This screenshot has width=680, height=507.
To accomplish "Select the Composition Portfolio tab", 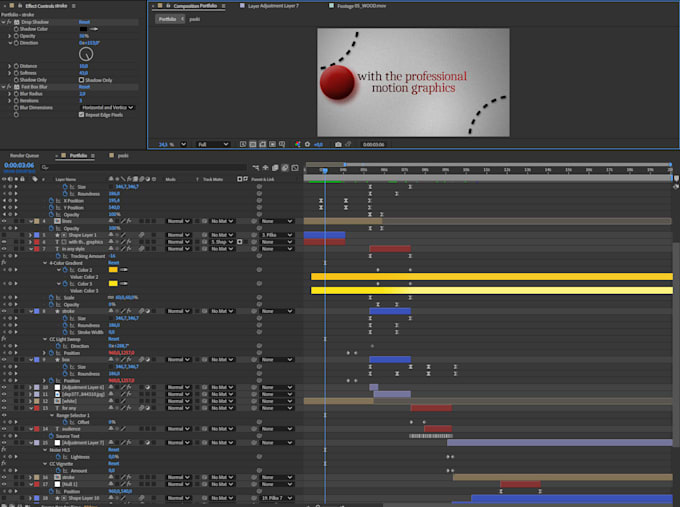I will (x=195, y=6).
